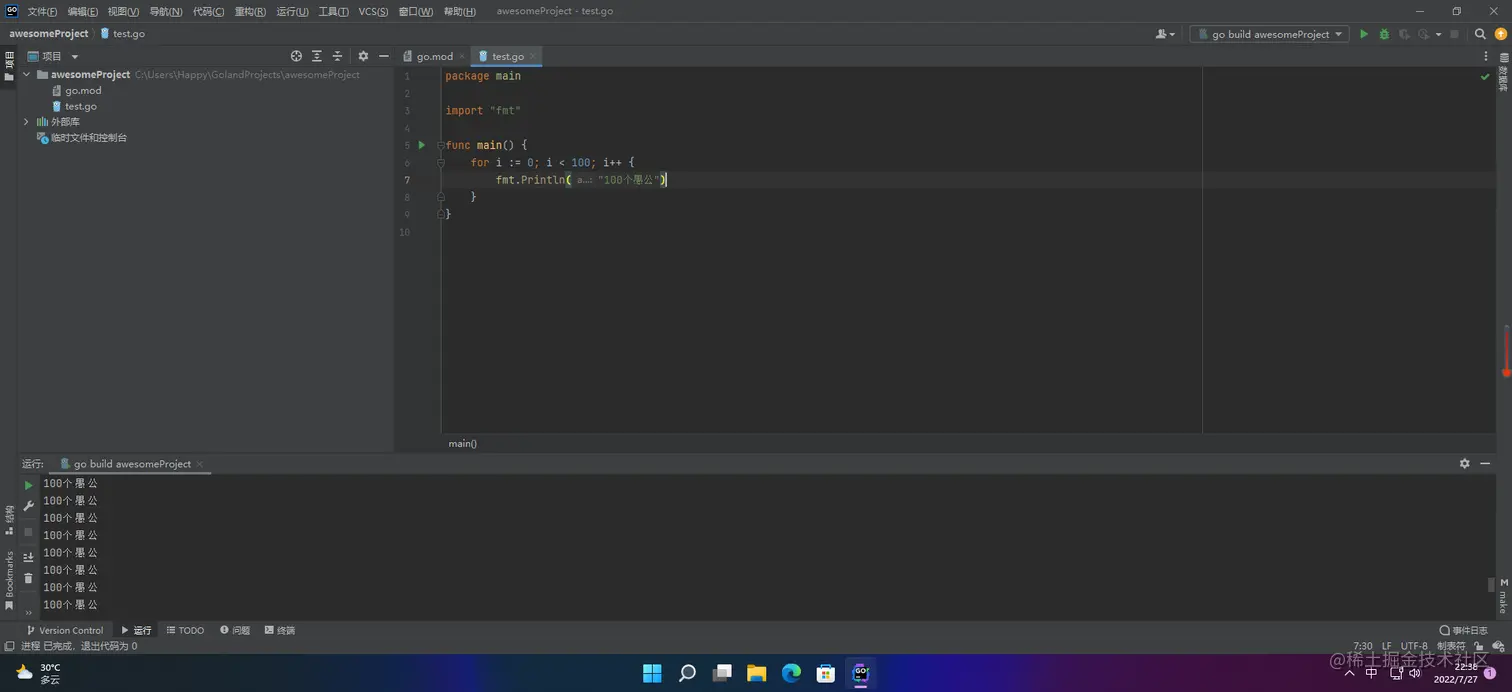
Task: Open the 终端 terminal tool window tab
Action: pyautogui.click(x=280, y=630)
